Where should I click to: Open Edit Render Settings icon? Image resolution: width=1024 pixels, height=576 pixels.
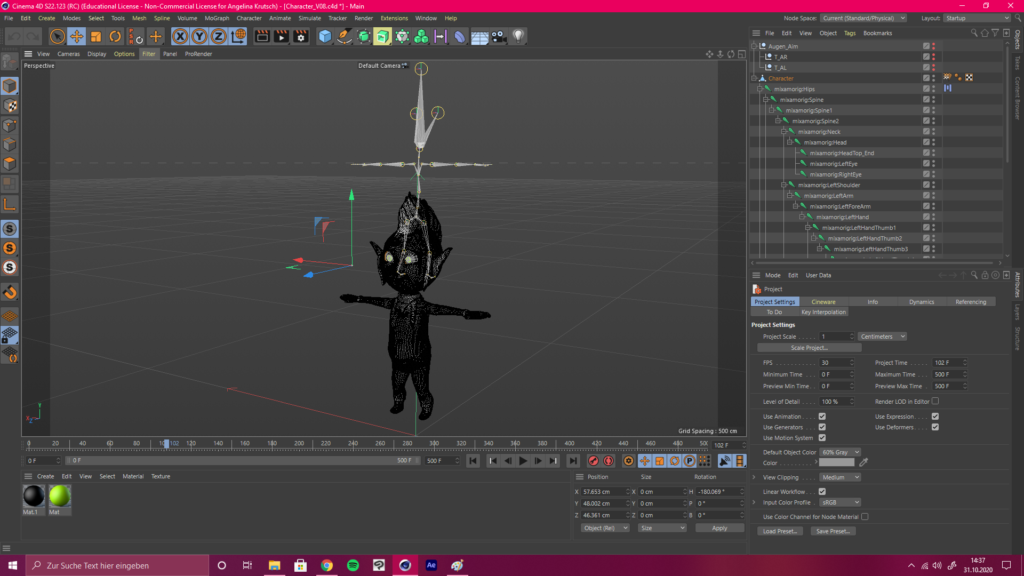pyautogui.click(x=299, y=36)
